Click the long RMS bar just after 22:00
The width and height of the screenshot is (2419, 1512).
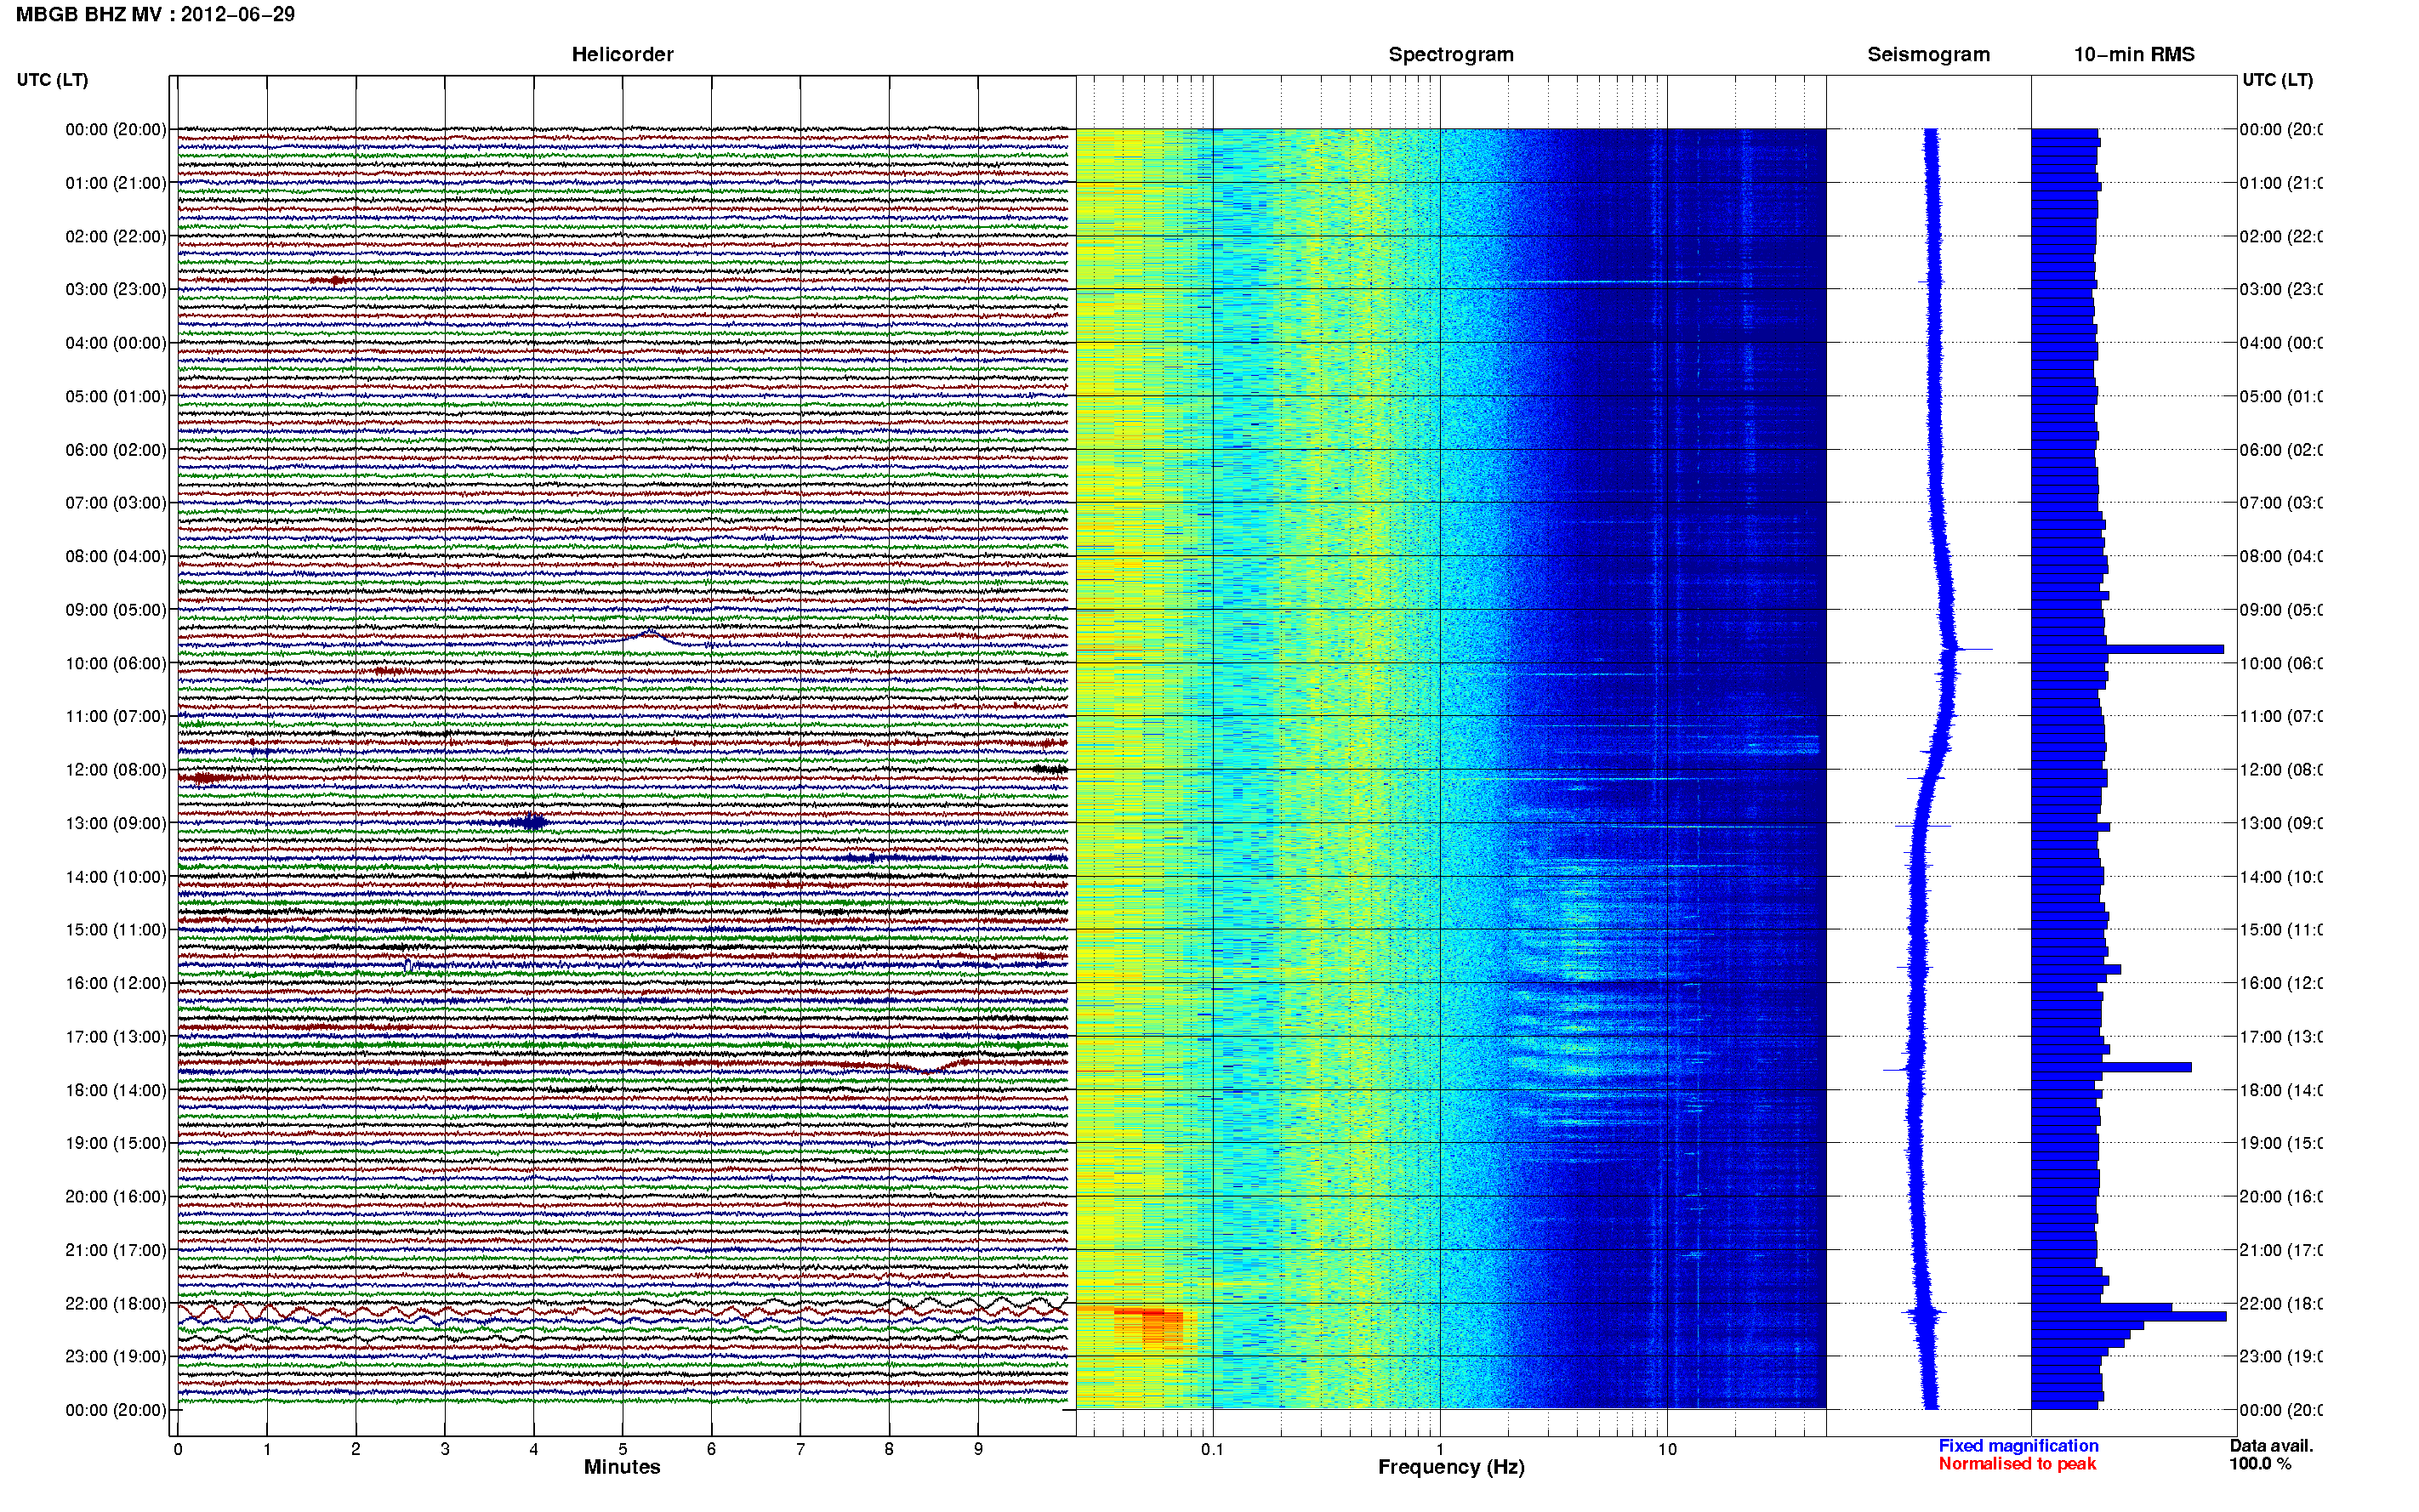pyautogui.click(x=2129, y=1316)
